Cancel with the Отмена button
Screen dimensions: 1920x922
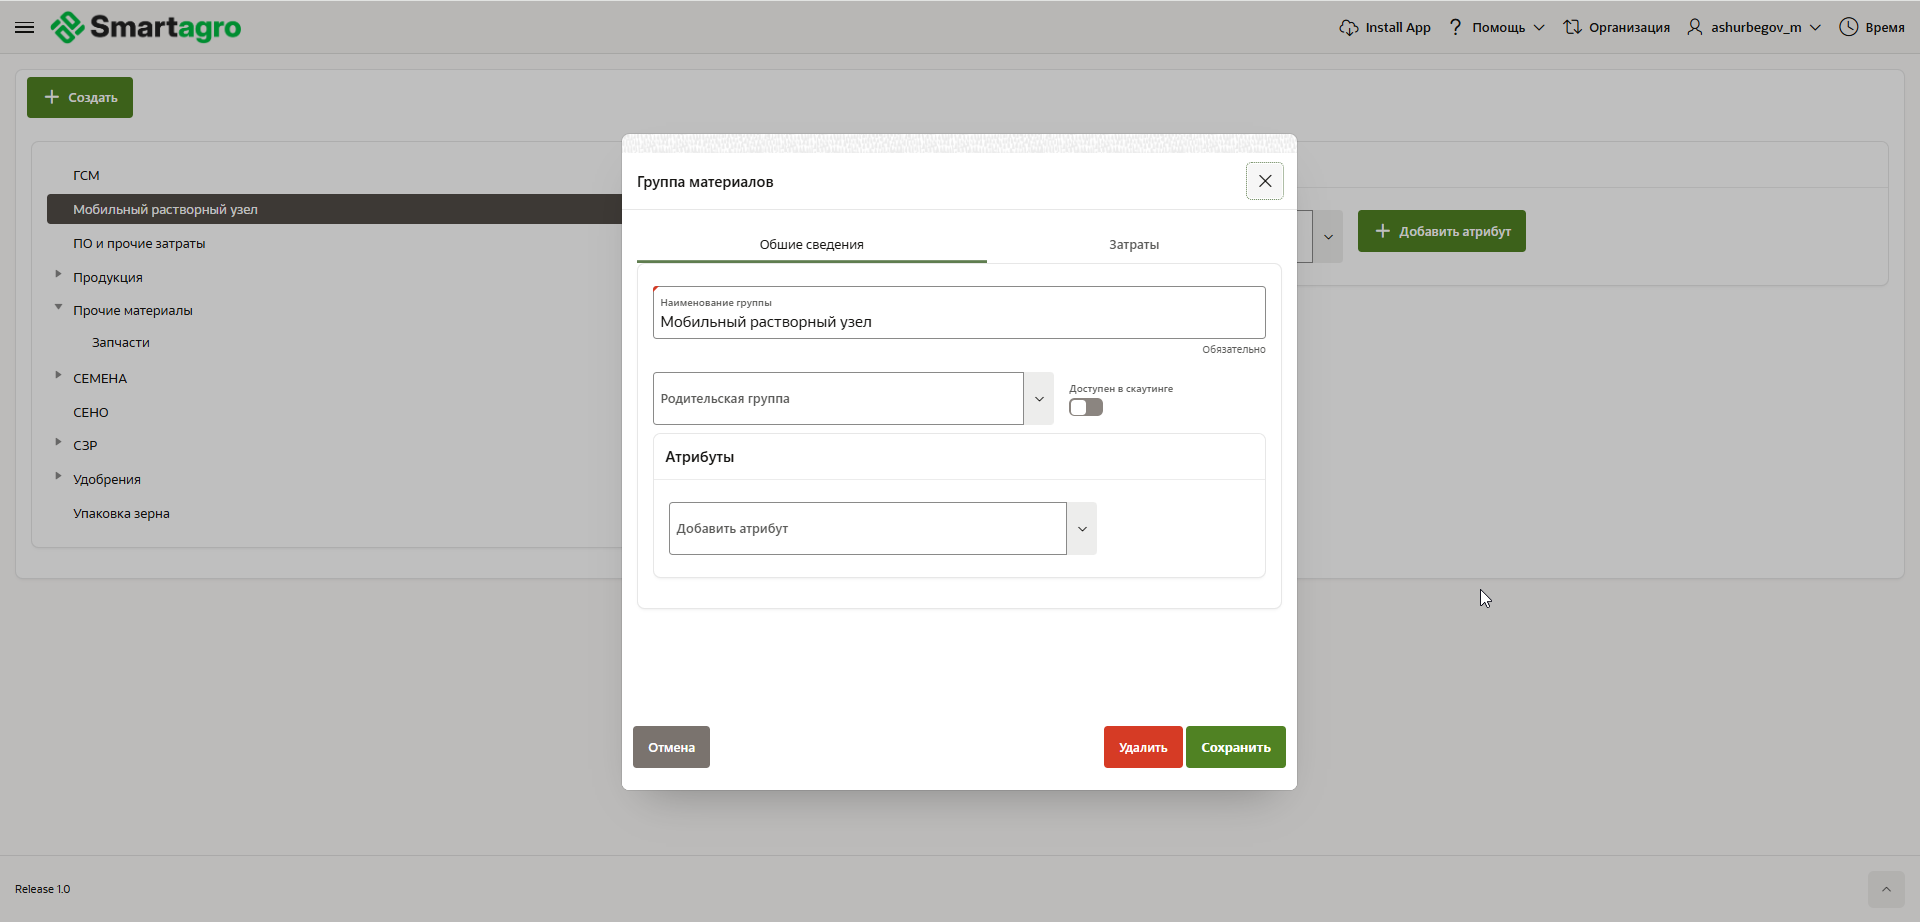pos(671,747)
